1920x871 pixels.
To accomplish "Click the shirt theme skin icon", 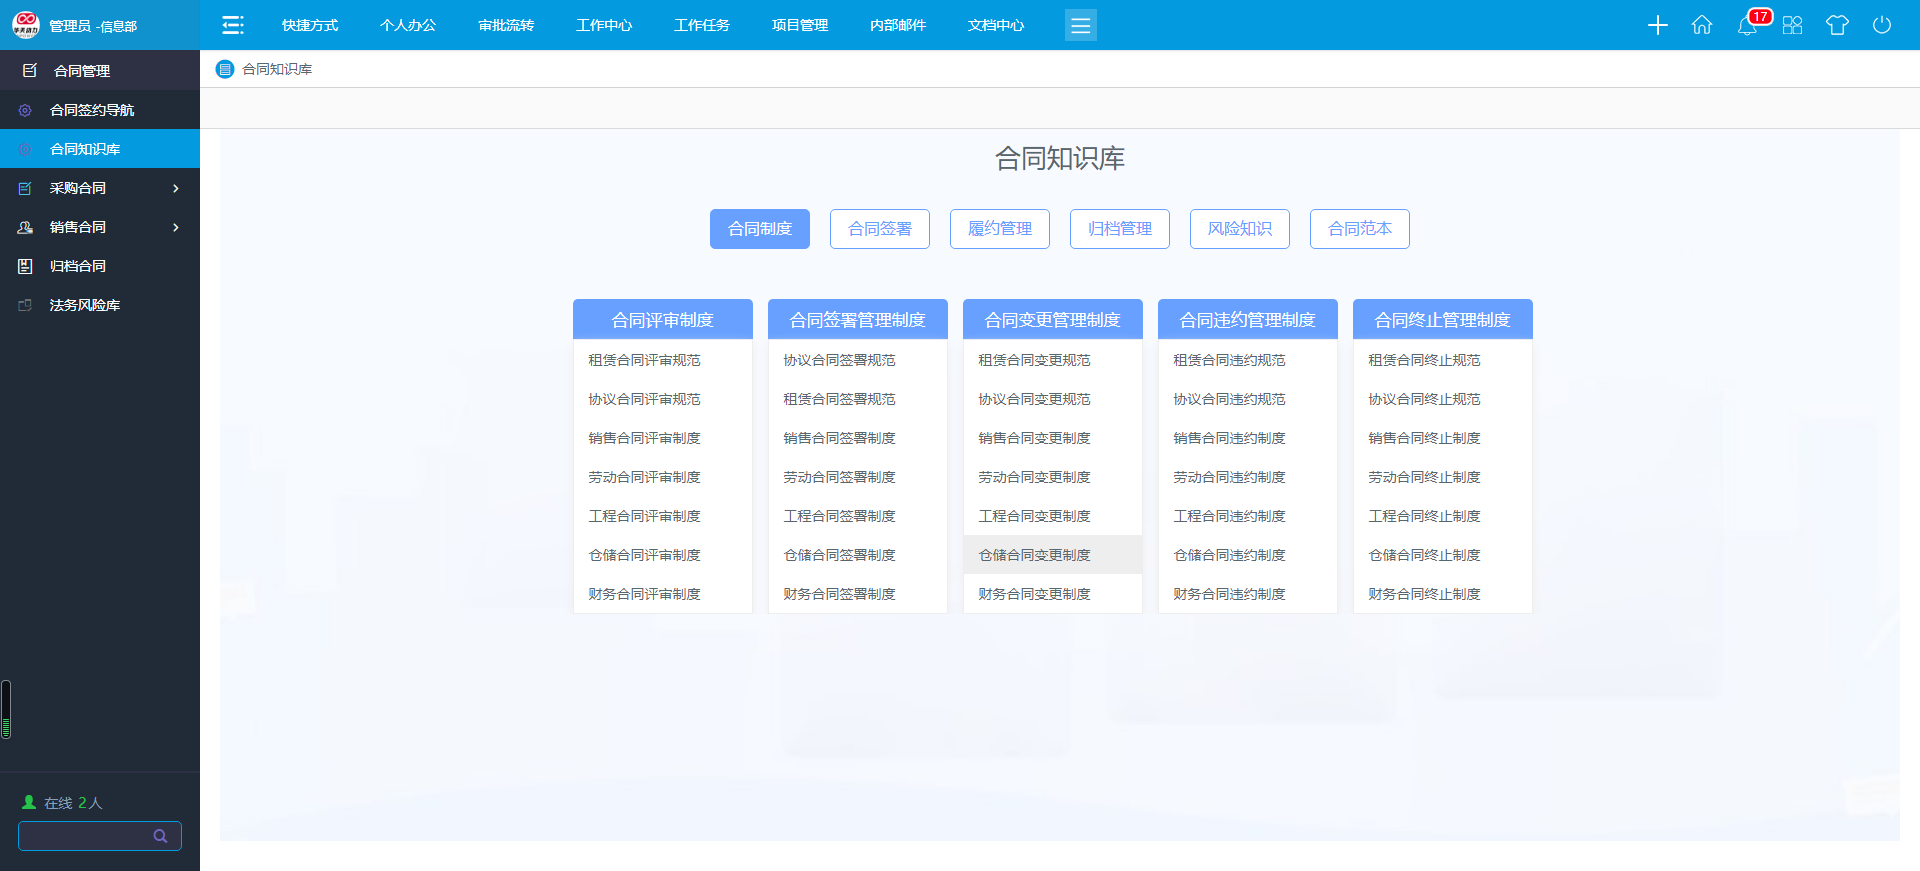I will [1837, 25].
